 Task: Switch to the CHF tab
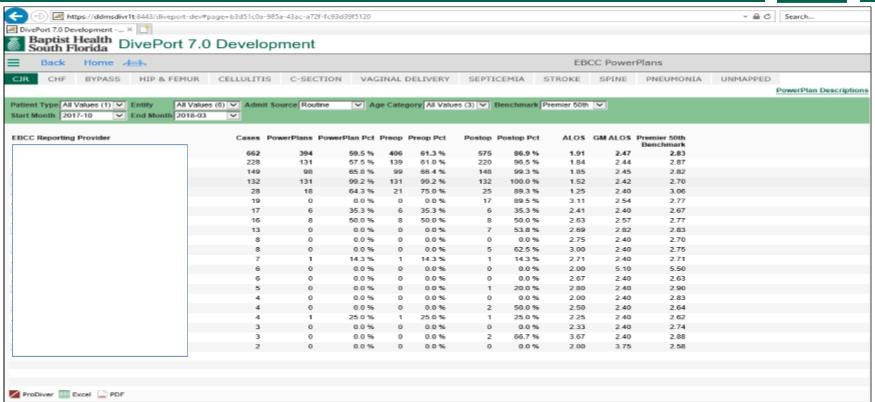pos(57,79)
